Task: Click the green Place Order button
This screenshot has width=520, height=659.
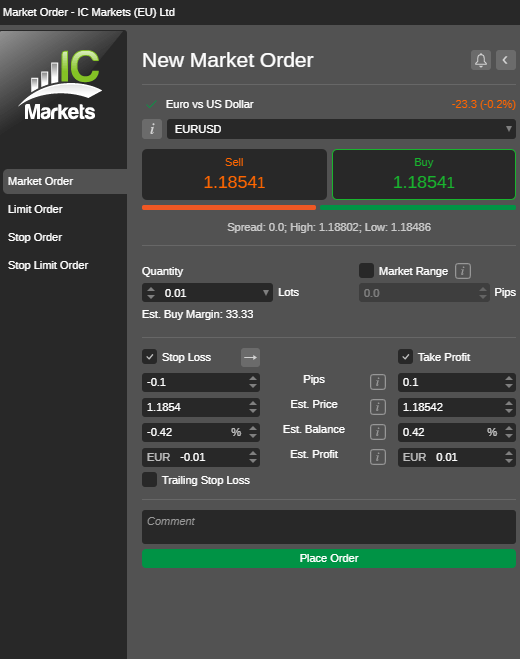Action: 329,559
